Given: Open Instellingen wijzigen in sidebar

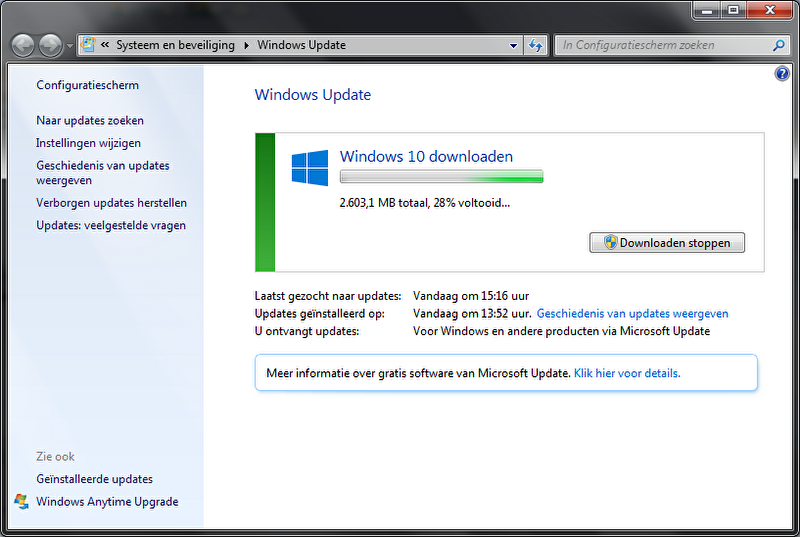Looking at the screenshot, I should click(88, 143).
